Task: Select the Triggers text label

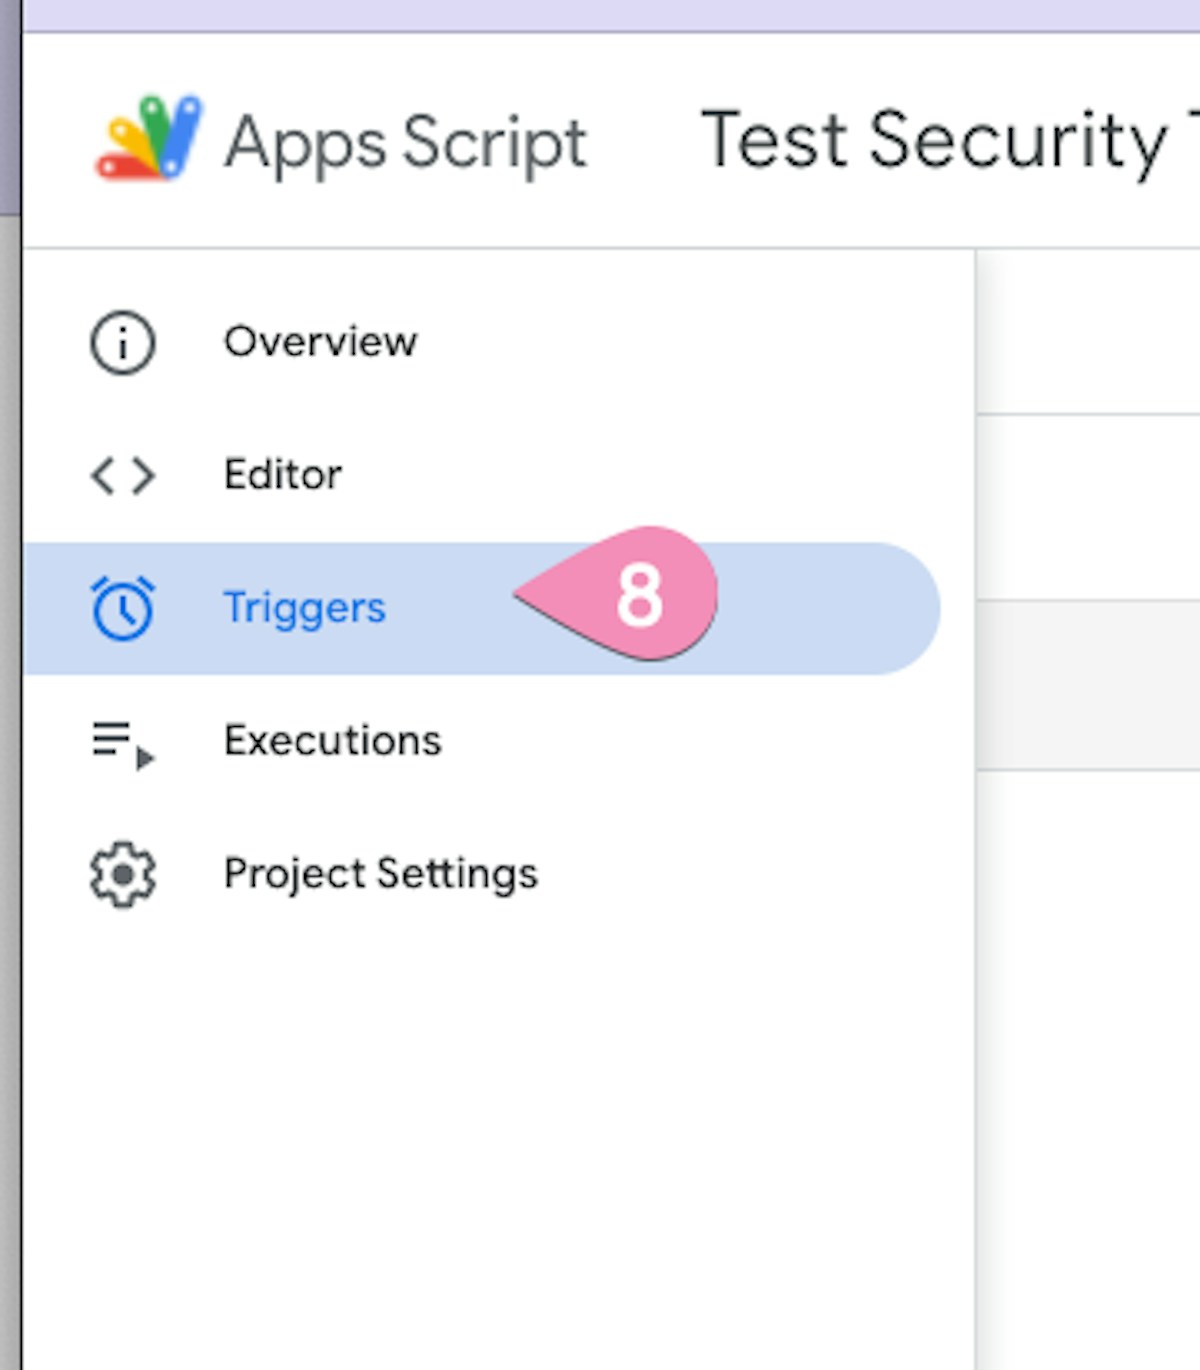Action: point(304,608)
